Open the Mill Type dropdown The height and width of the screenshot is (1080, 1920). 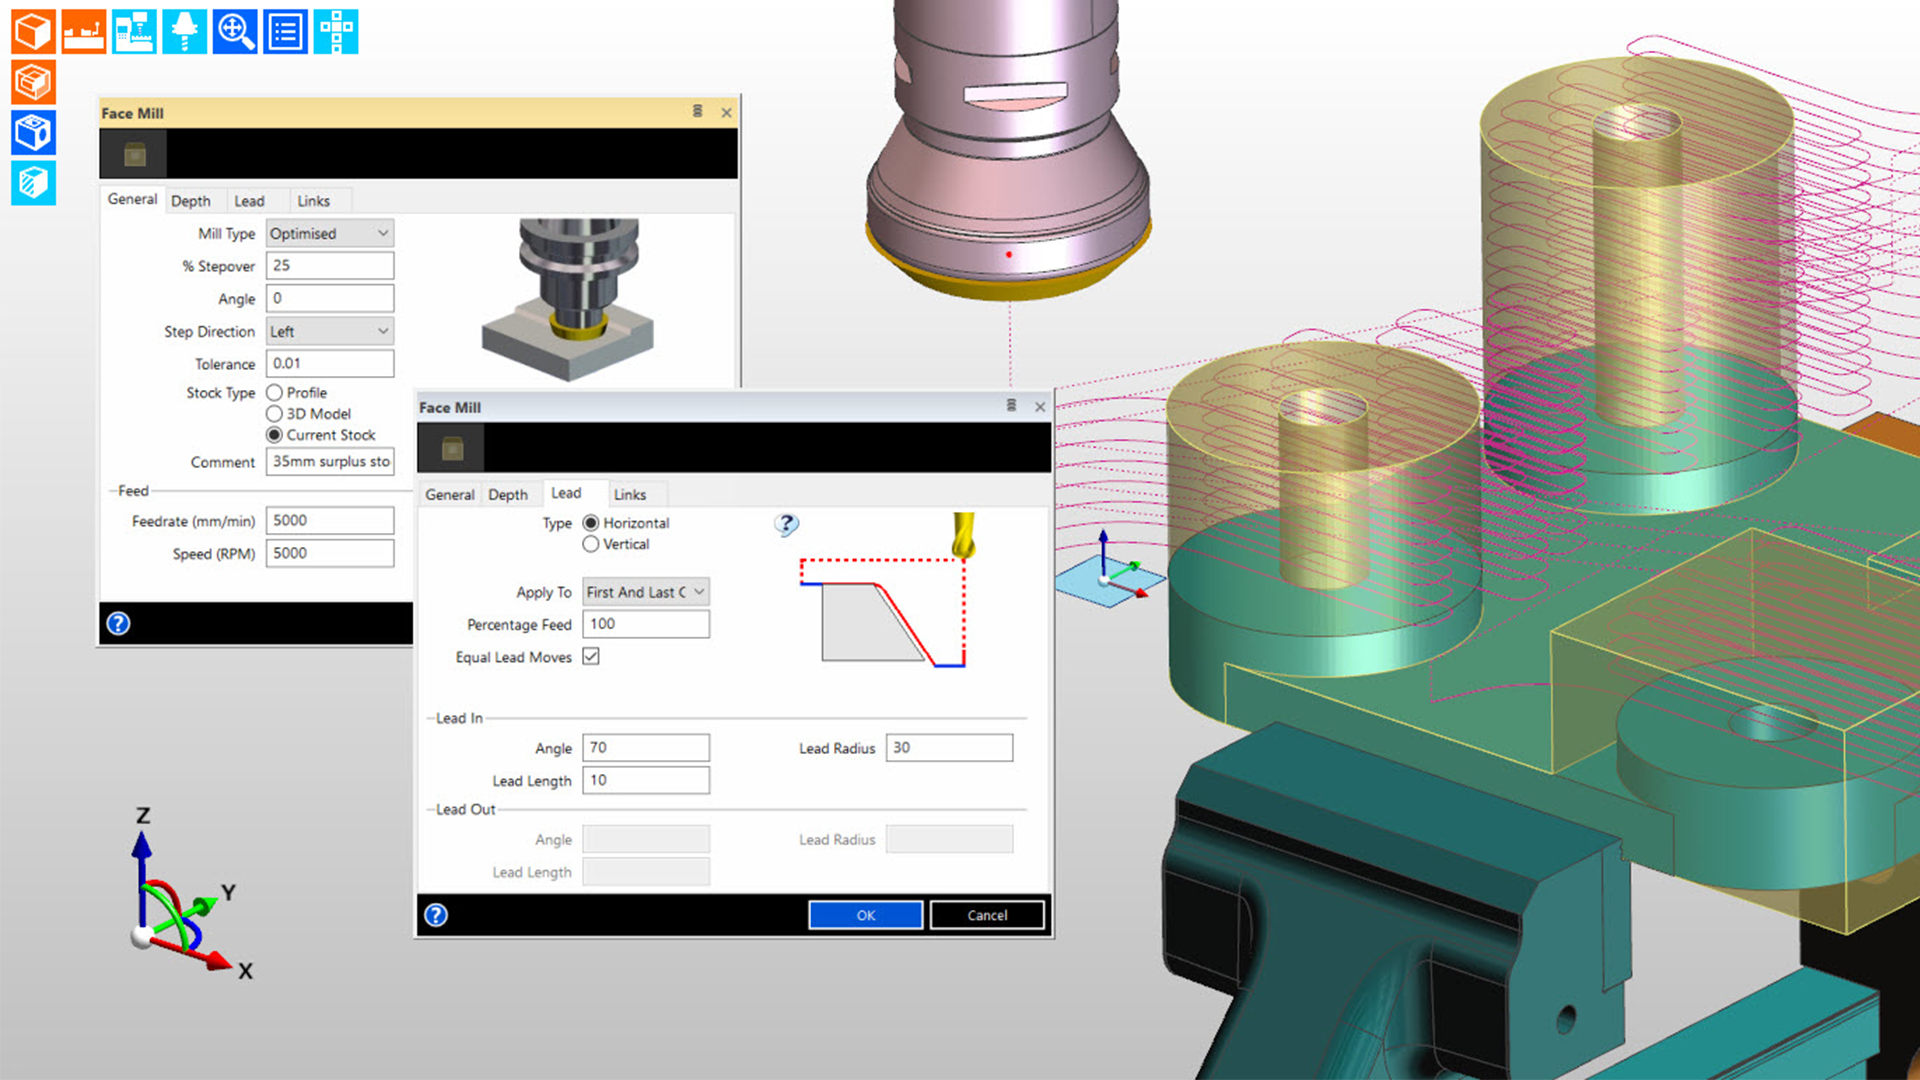click(330, 233)
